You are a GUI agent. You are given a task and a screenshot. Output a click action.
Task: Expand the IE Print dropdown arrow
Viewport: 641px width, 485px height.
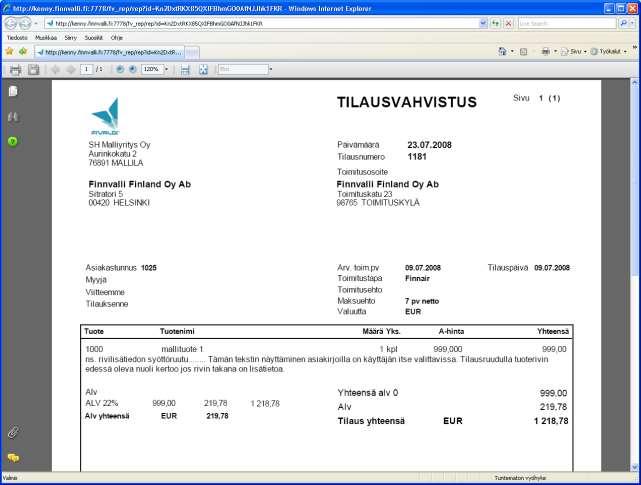pyautogui.click(x=555, y=52)
